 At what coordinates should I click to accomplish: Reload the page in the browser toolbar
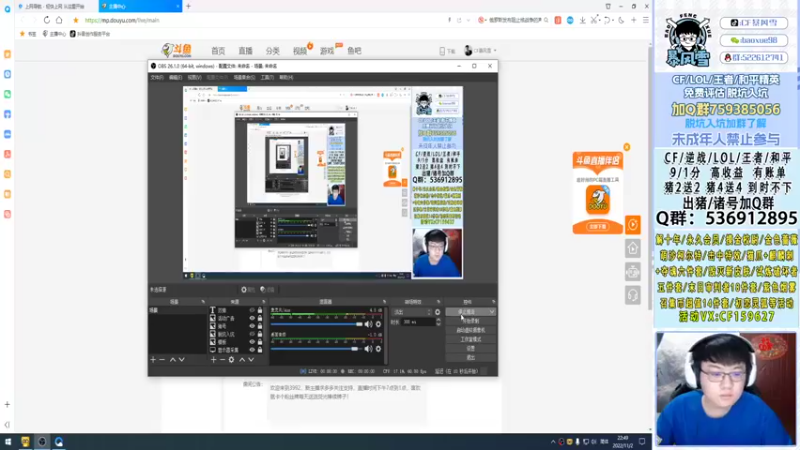47,20
